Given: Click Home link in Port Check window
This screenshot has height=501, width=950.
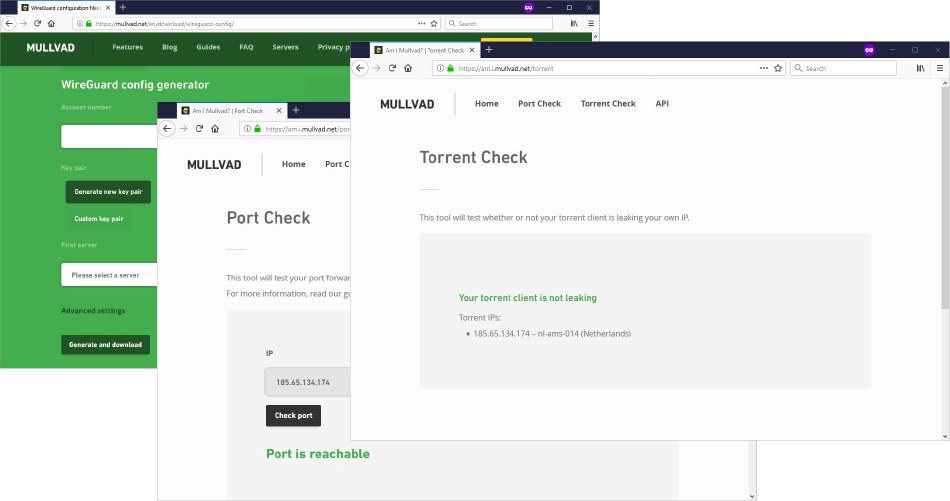Looking at the screenshot, I should [293, 164].
